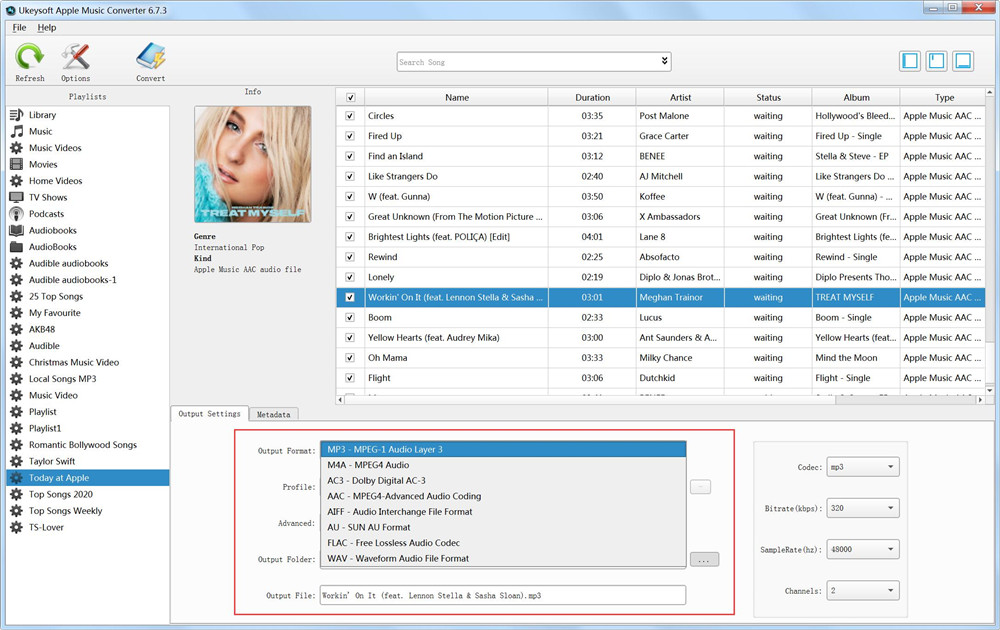
Task: Sort by the Artist column header
Action: [x=680, y=98]
